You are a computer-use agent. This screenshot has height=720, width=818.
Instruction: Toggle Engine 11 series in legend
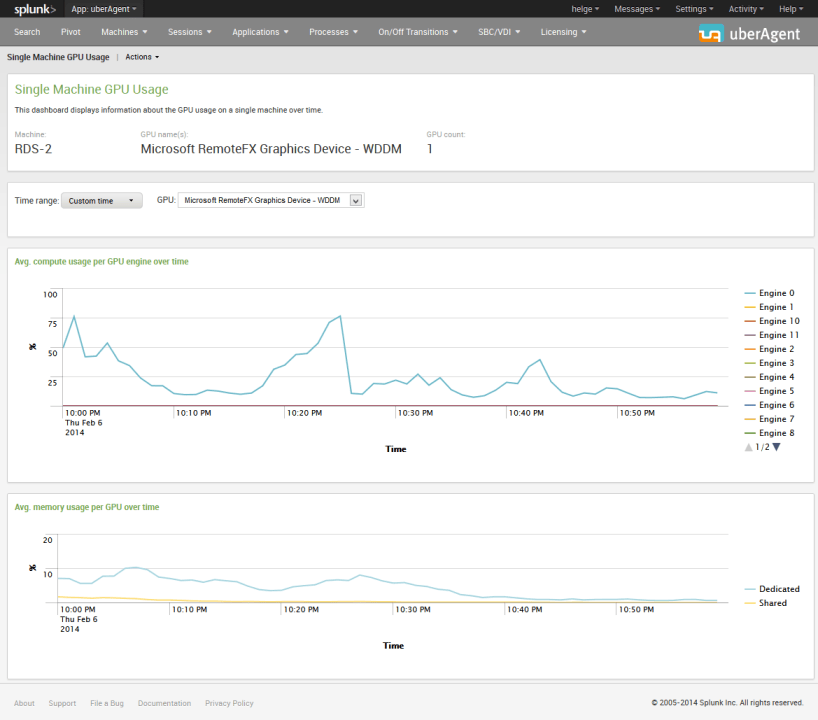[772, 335]
